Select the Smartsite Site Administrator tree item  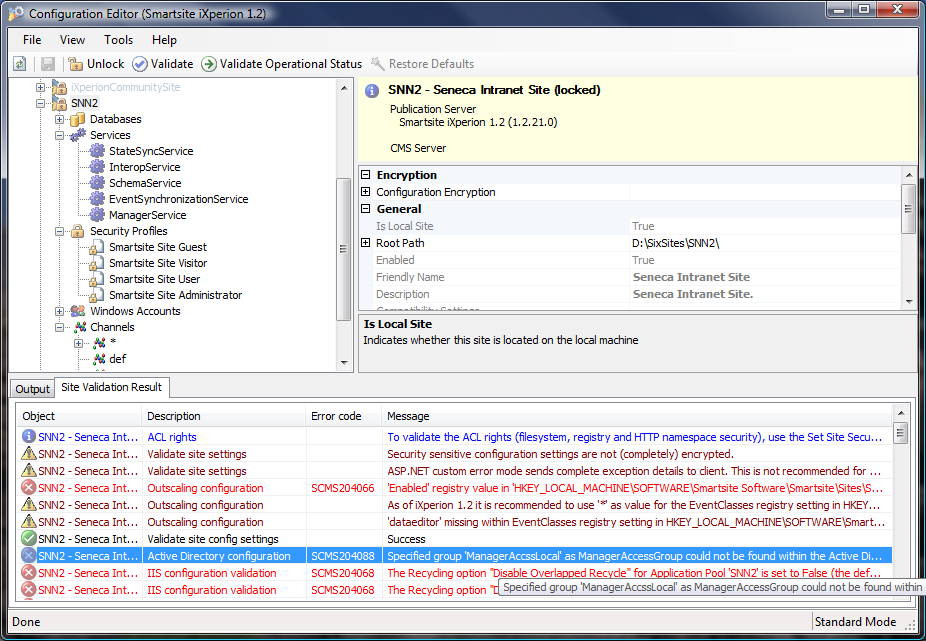tap(175, 295)
